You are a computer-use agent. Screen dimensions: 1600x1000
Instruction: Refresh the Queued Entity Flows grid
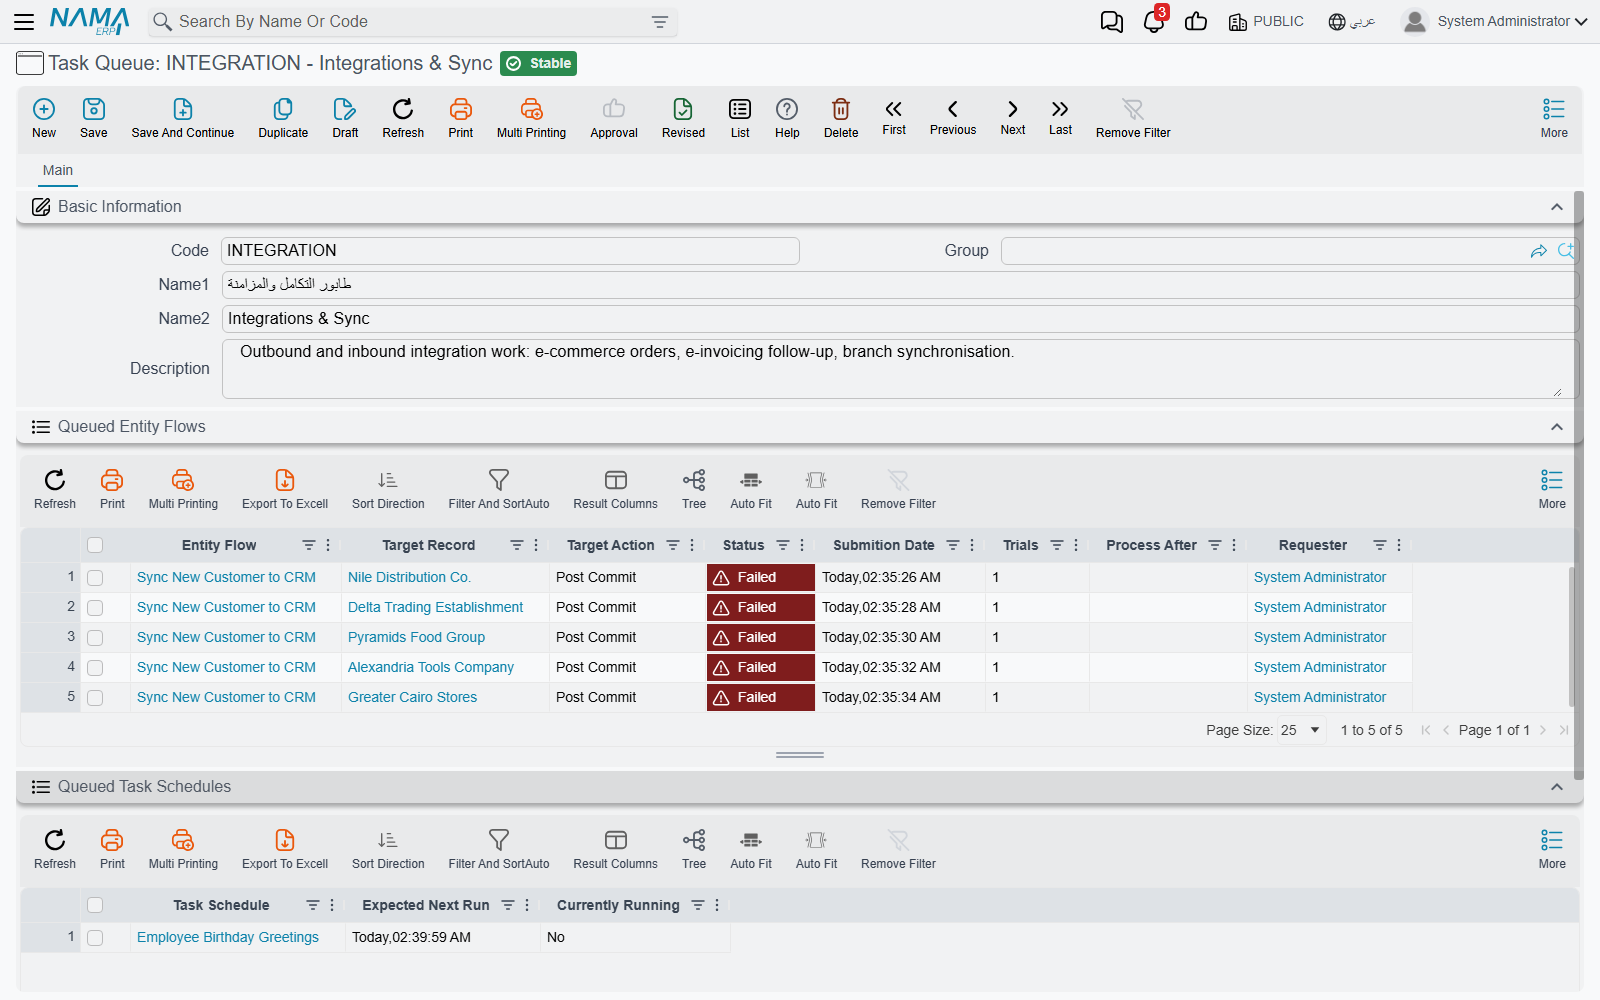[x=55, y=480]
